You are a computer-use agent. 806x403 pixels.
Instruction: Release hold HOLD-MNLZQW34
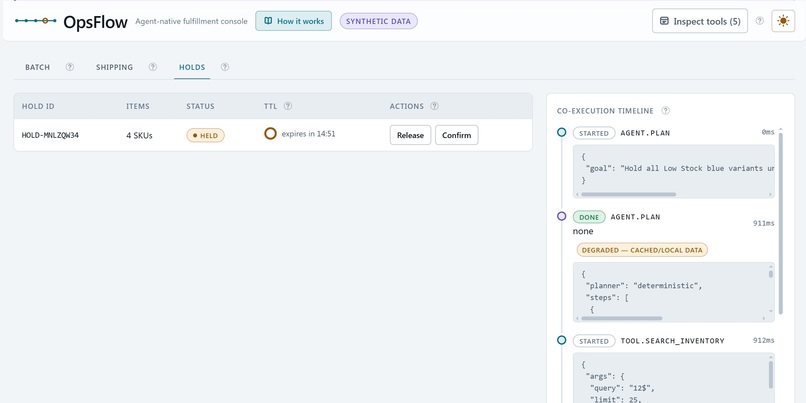410,135
